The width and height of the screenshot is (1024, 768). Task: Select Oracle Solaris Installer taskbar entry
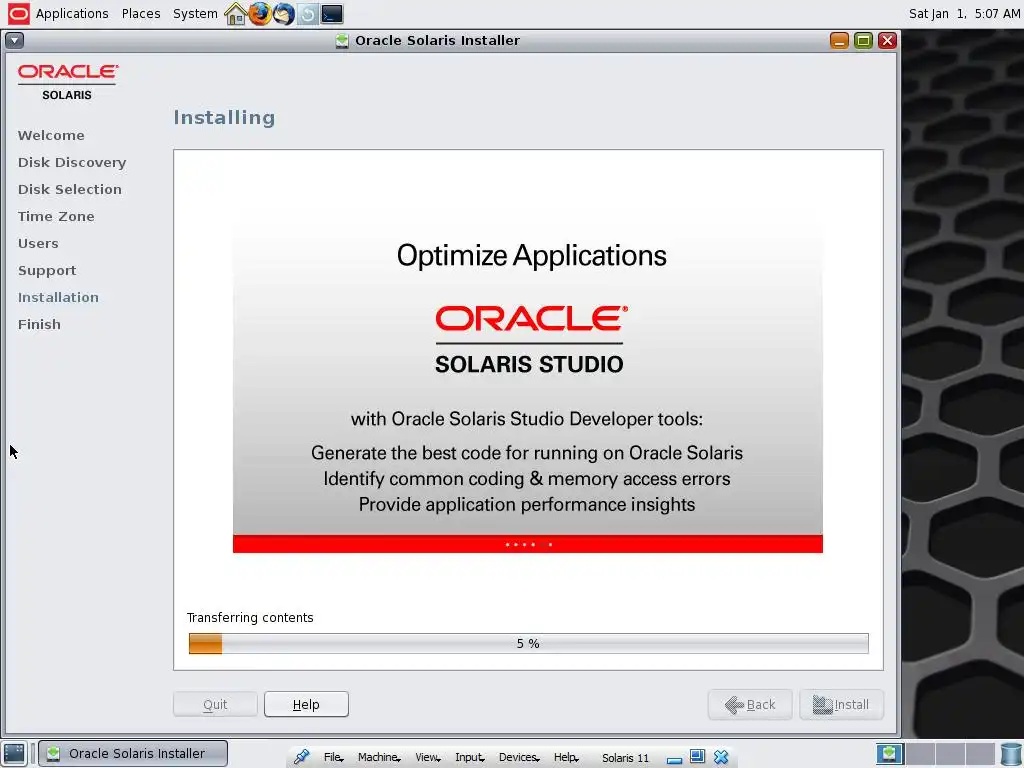pyautogui.click(x=133, y=753)
